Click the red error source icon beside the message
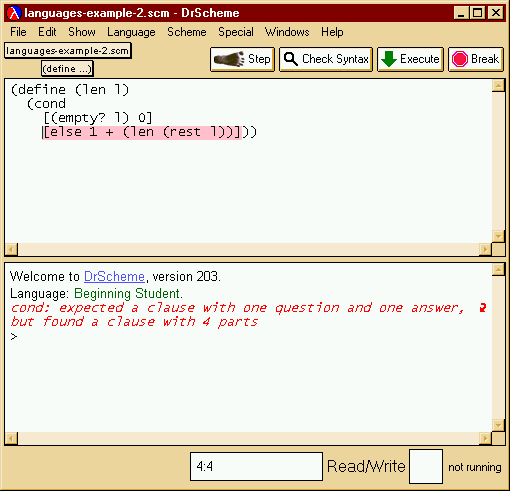Image resolution: width=510 pixels, height=491 pixels. coord(482,308)
